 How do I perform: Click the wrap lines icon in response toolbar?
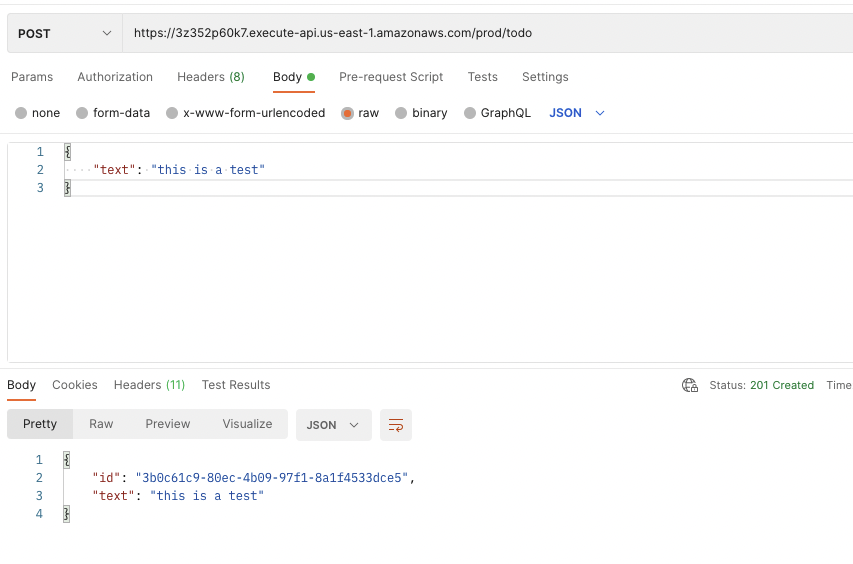click(x=396, y=425)
